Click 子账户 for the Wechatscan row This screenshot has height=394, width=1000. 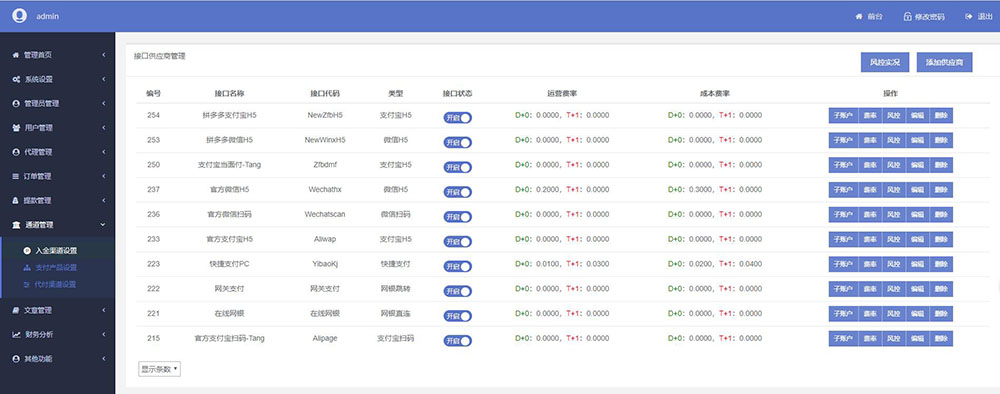point(843,214)
